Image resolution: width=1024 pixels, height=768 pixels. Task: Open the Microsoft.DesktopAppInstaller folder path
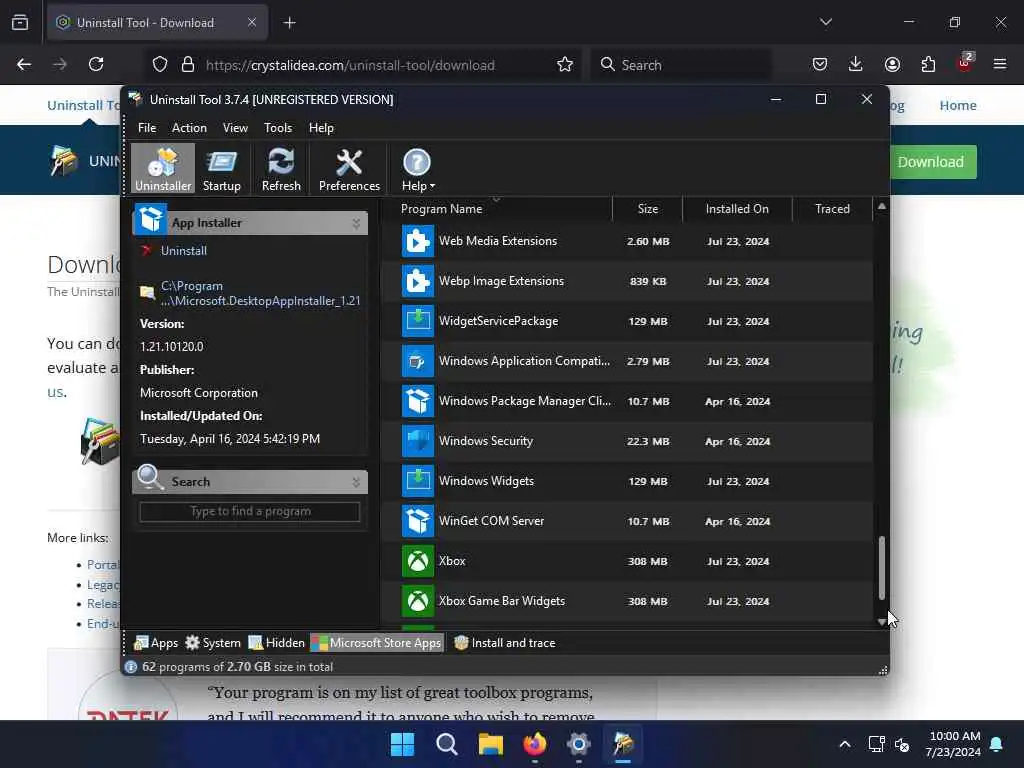[x=261, y=293]
